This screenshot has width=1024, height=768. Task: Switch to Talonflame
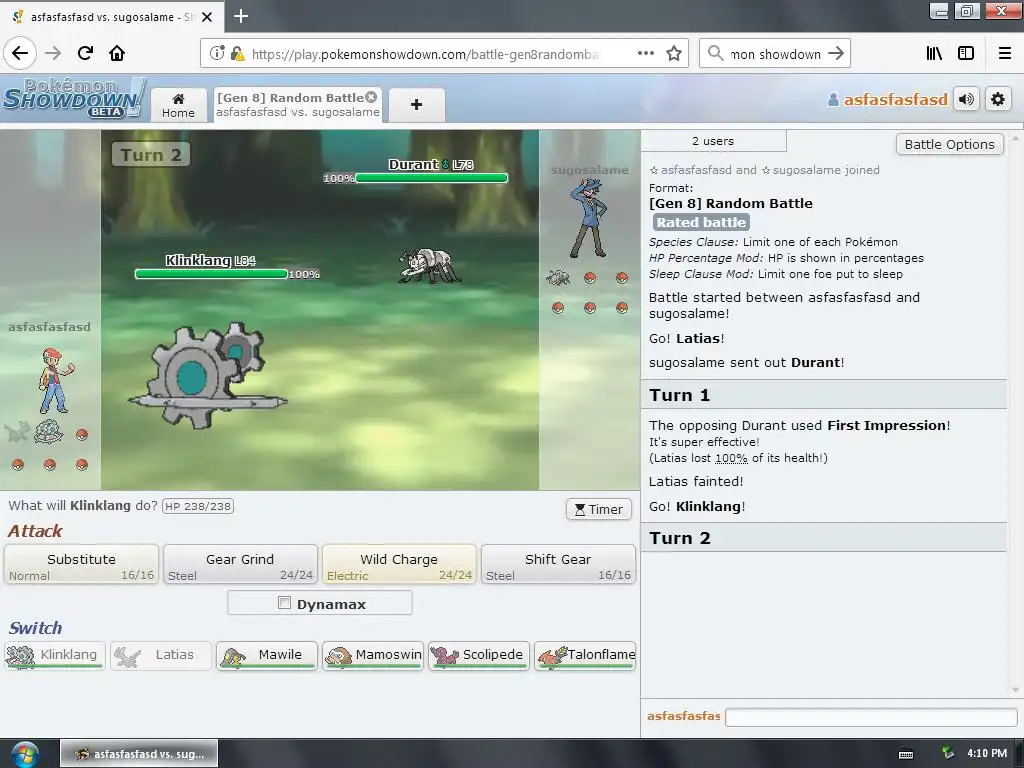585,656
